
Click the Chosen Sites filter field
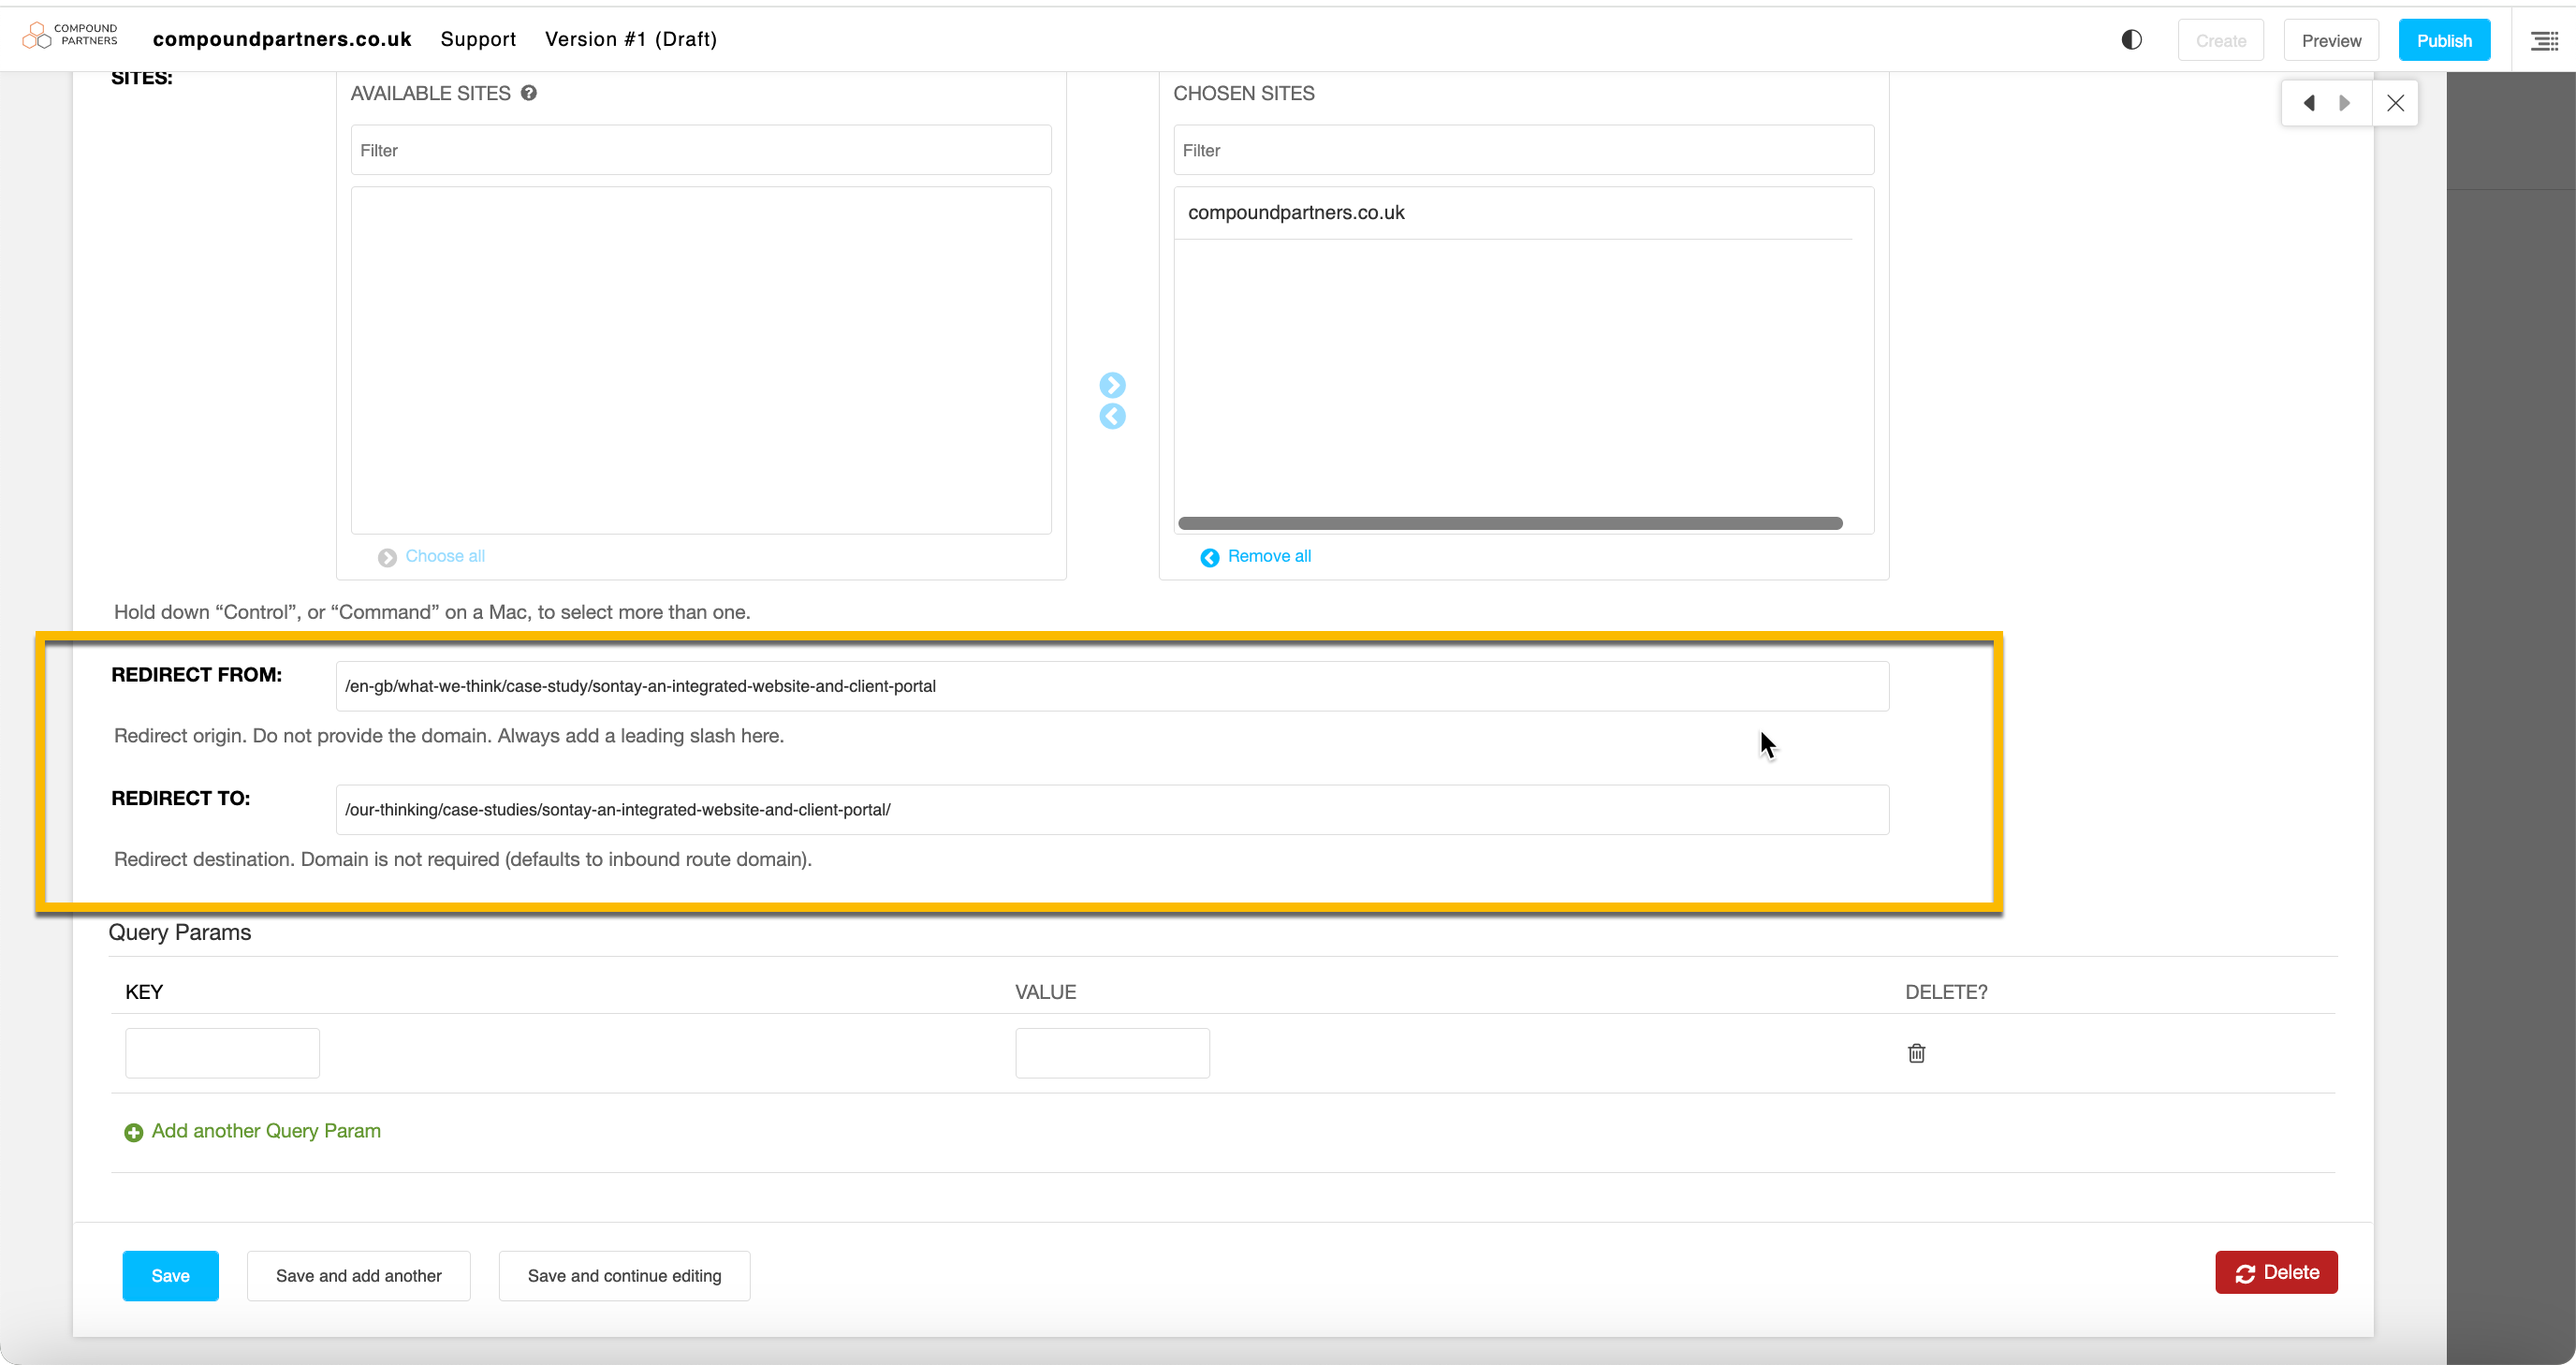[x=1523, y=150]
